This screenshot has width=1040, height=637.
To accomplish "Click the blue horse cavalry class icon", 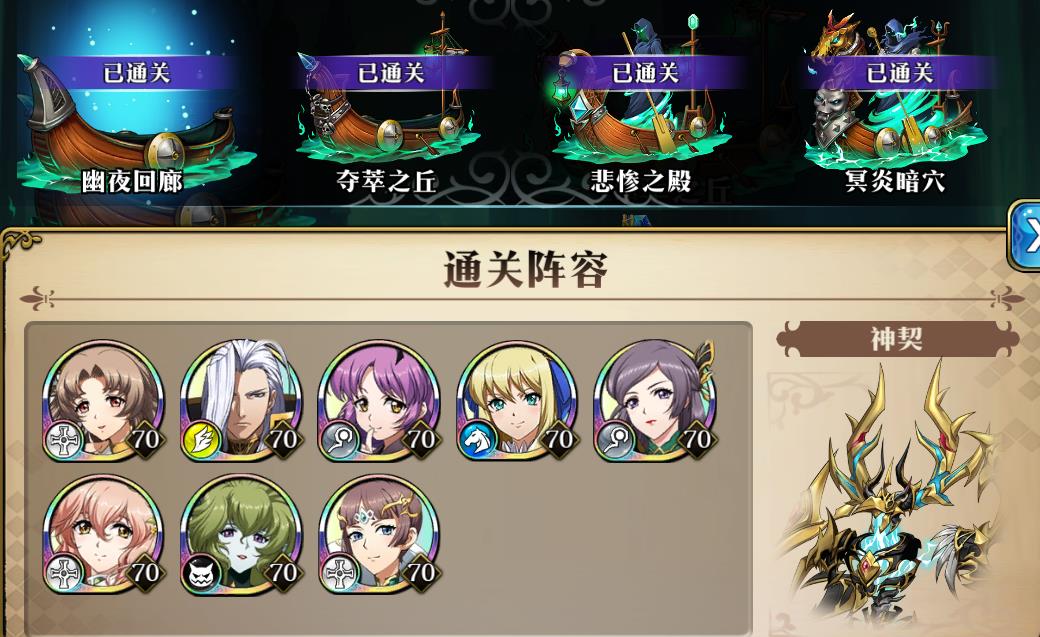I will (476, 441).
